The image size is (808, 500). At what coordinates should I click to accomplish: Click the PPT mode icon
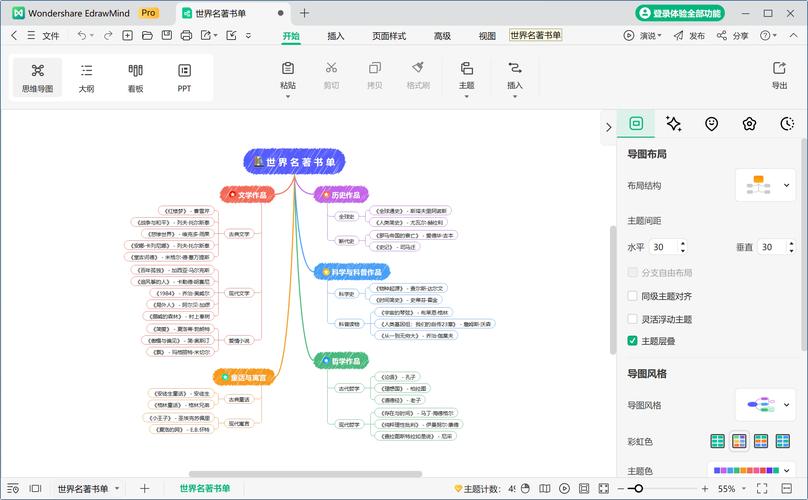185,77
